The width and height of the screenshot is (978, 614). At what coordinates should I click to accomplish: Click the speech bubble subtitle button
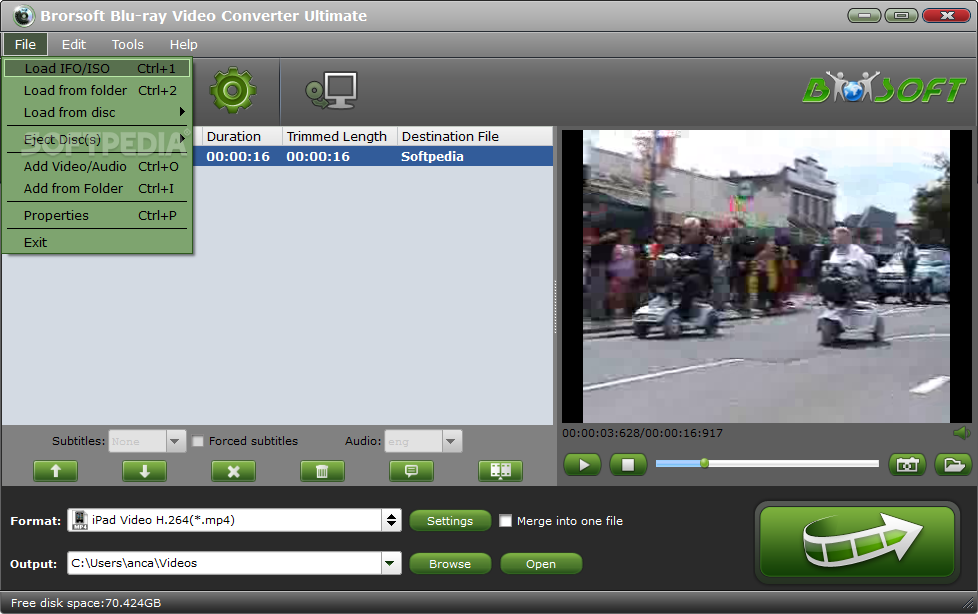click(411, 471)
